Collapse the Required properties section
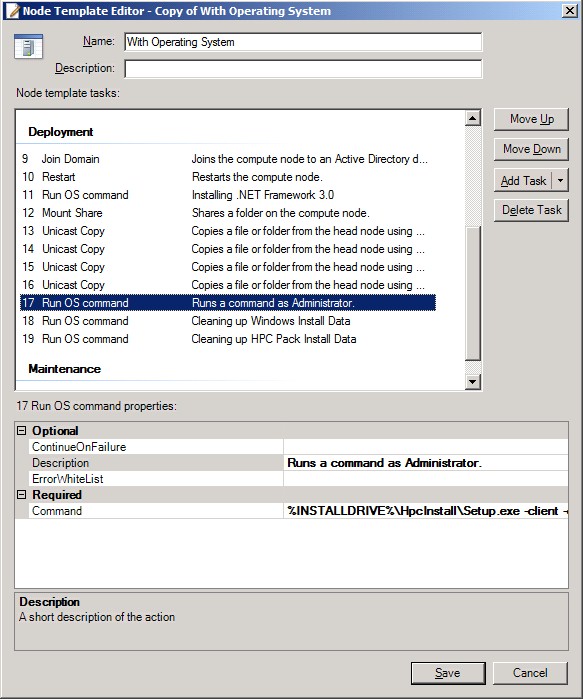Screen dimensions: 583x699 tap(21, 494)
